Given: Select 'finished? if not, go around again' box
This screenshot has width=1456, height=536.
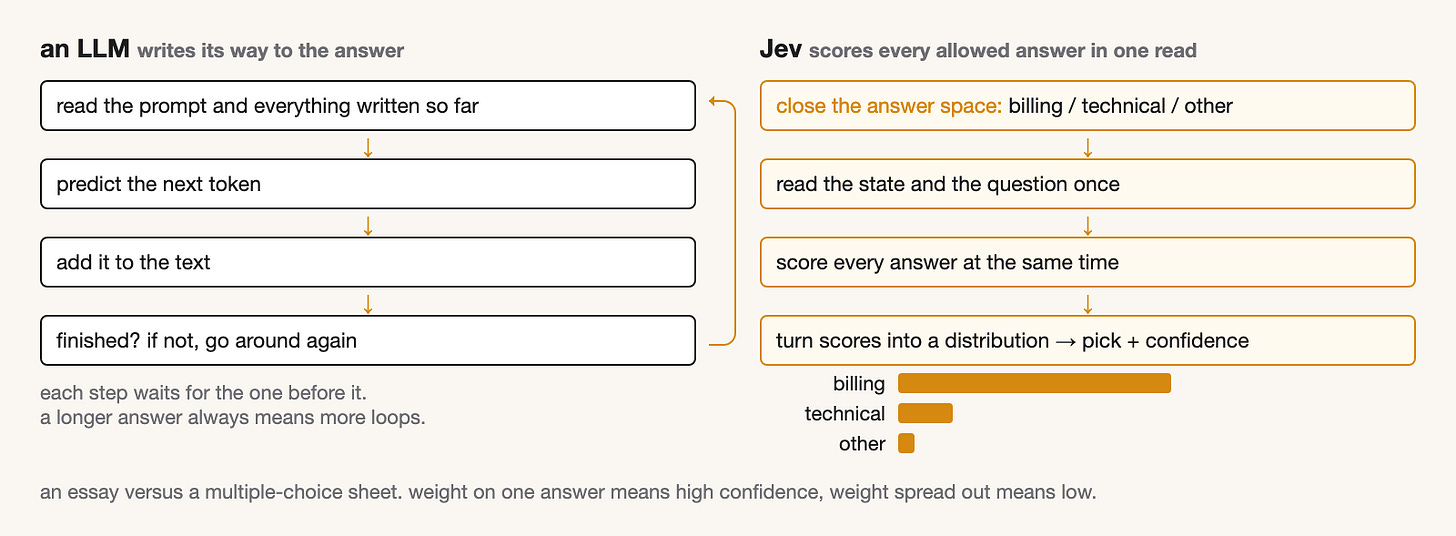Looking at the screenshot, I should click(x=368, y=340).
